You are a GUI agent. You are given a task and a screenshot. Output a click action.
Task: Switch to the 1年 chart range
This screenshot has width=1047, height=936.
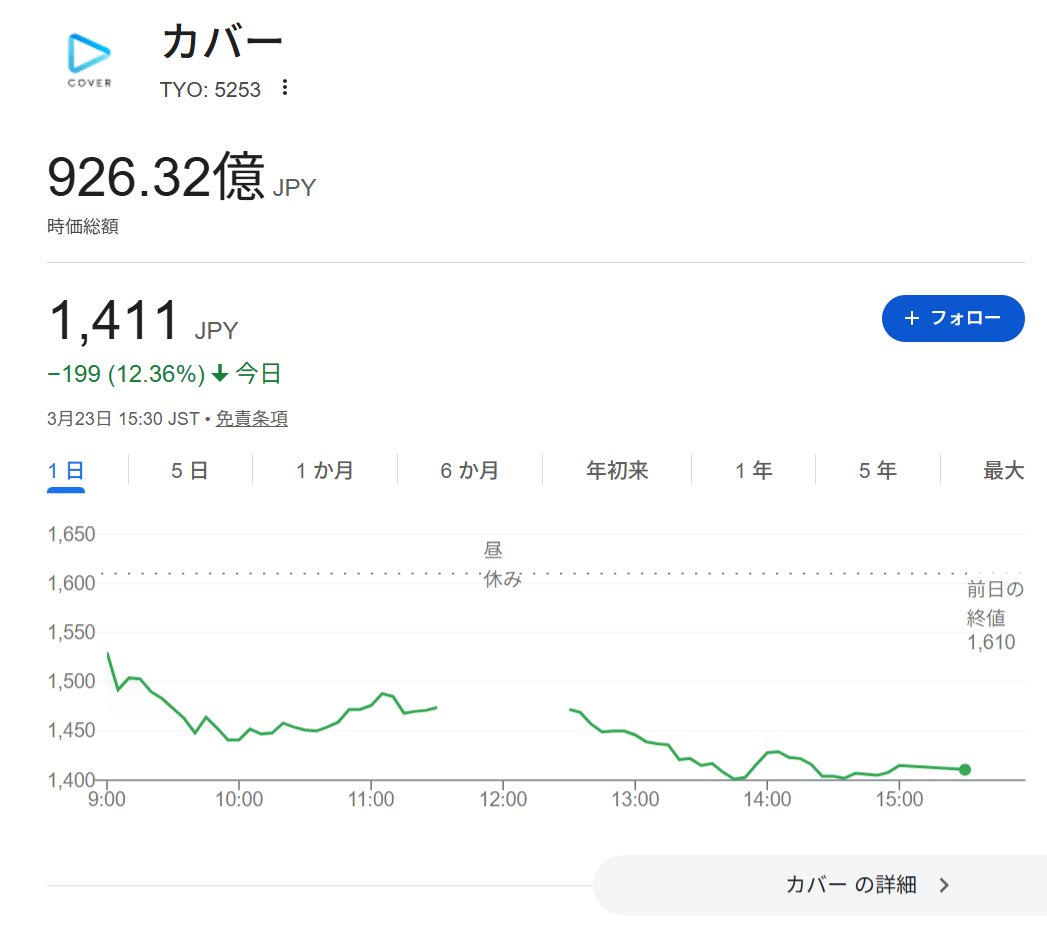[753, 470]
